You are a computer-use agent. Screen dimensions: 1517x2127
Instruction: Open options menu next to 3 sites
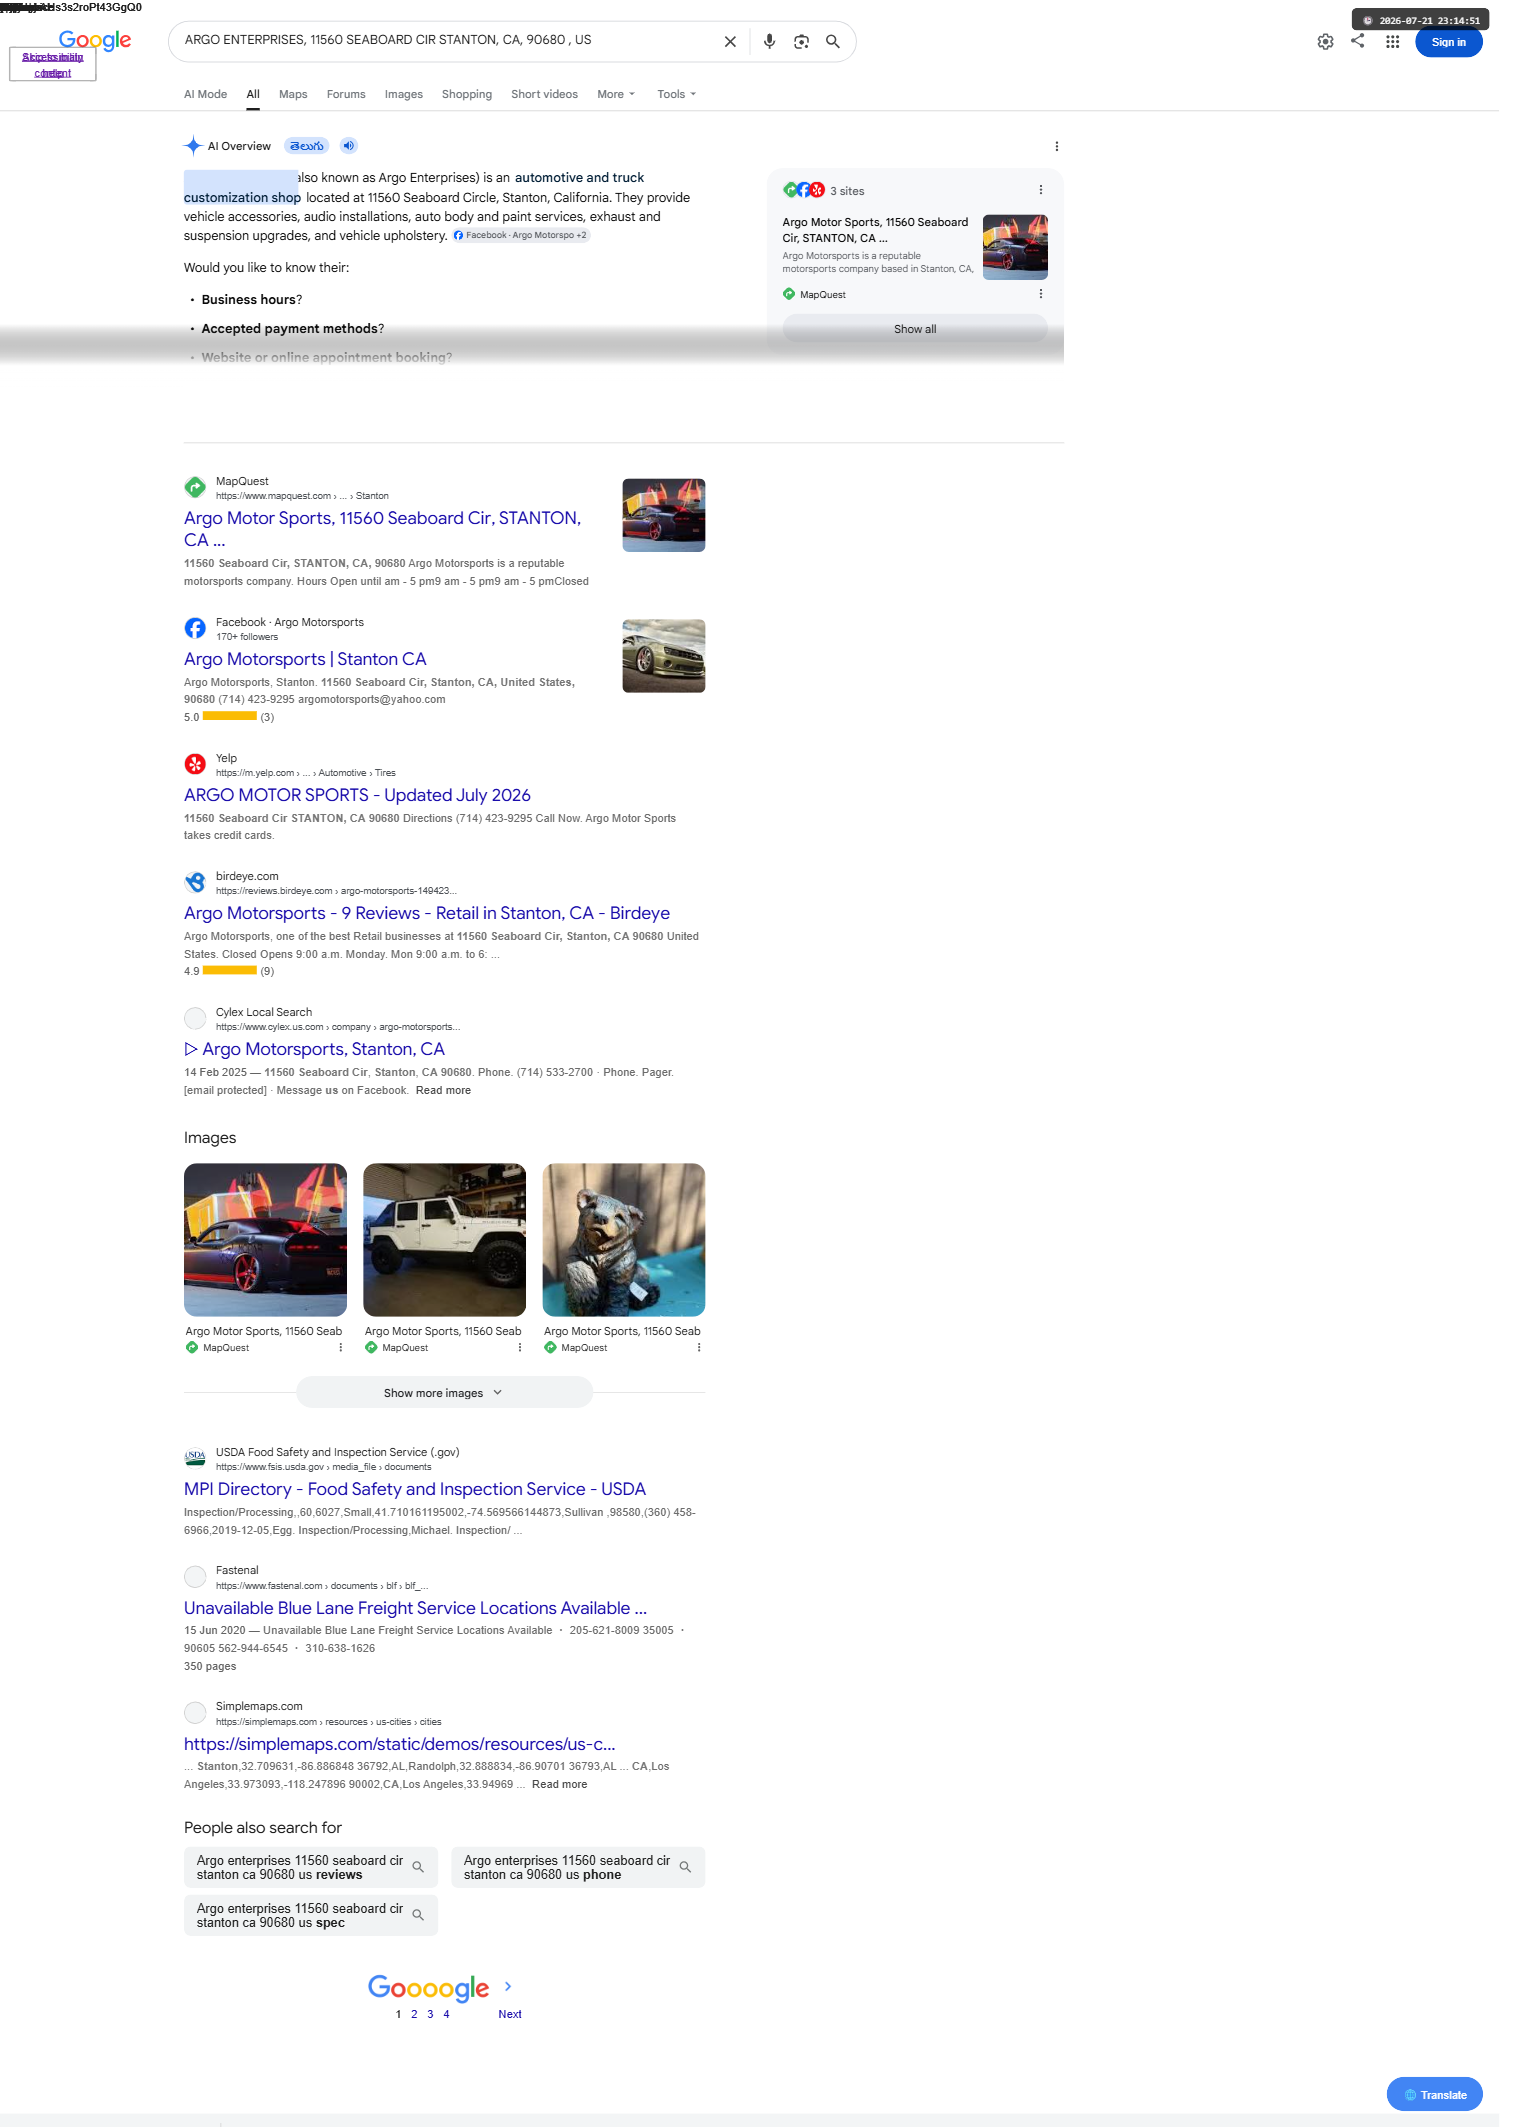1040,190
